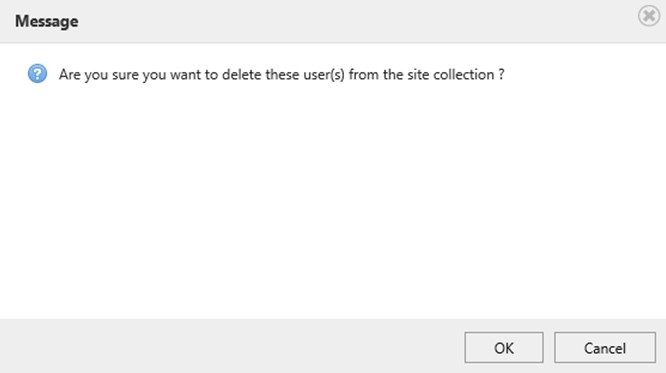Click the empty white dialog body
The width and height of the screenshot is (666, 373).
333,200
